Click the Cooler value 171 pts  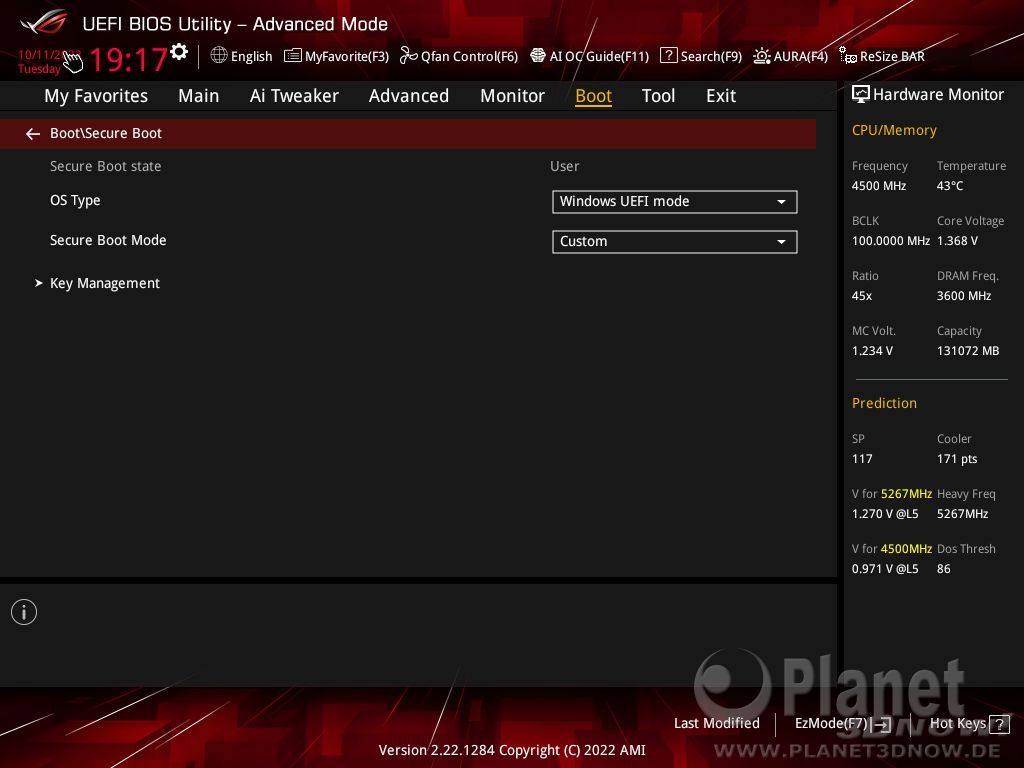(x=957, y=458)
